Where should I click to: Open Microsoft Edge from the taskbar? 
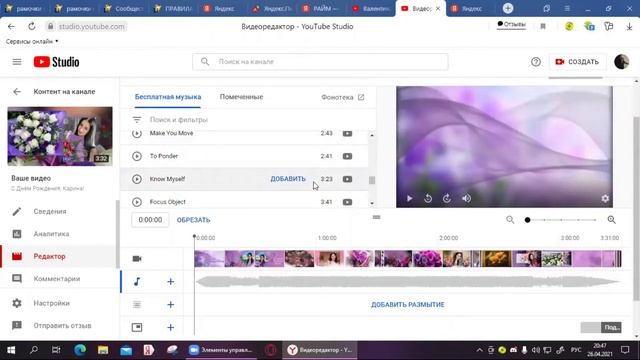click(80, 350)
